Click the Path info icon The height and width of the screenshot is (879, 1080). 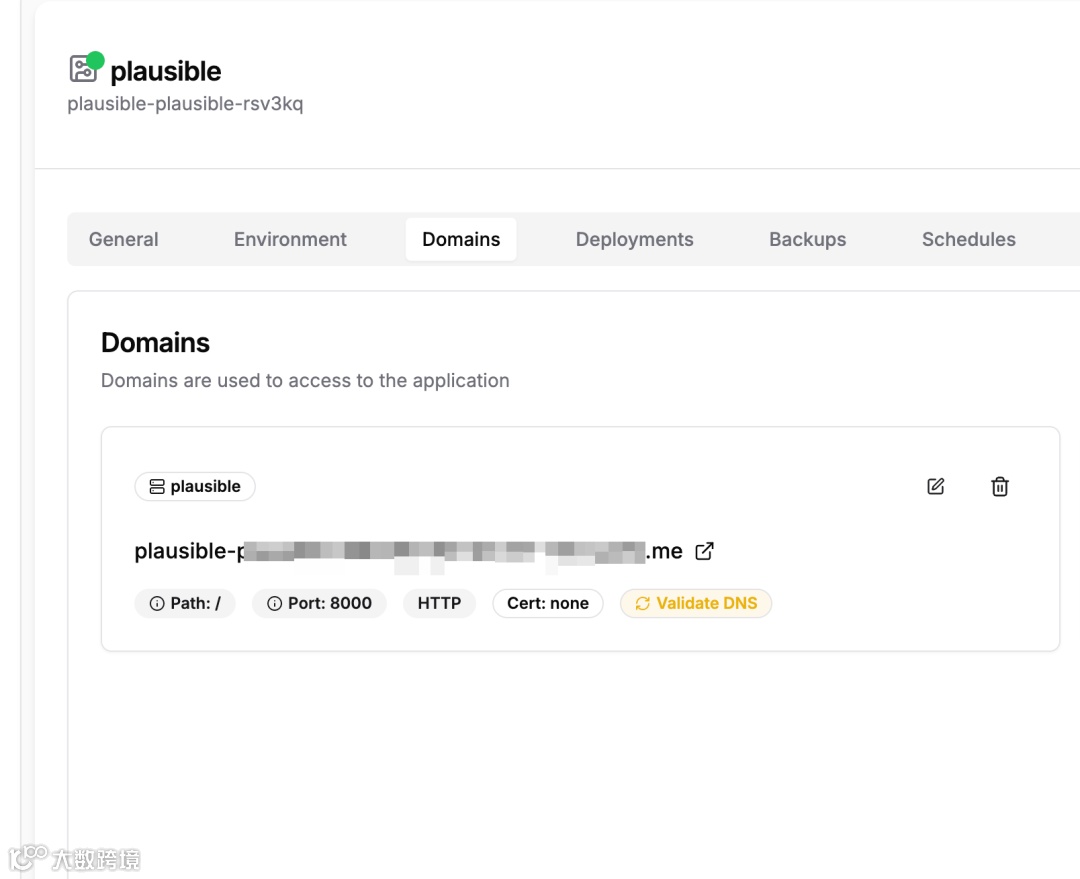(x=157, y=603)
